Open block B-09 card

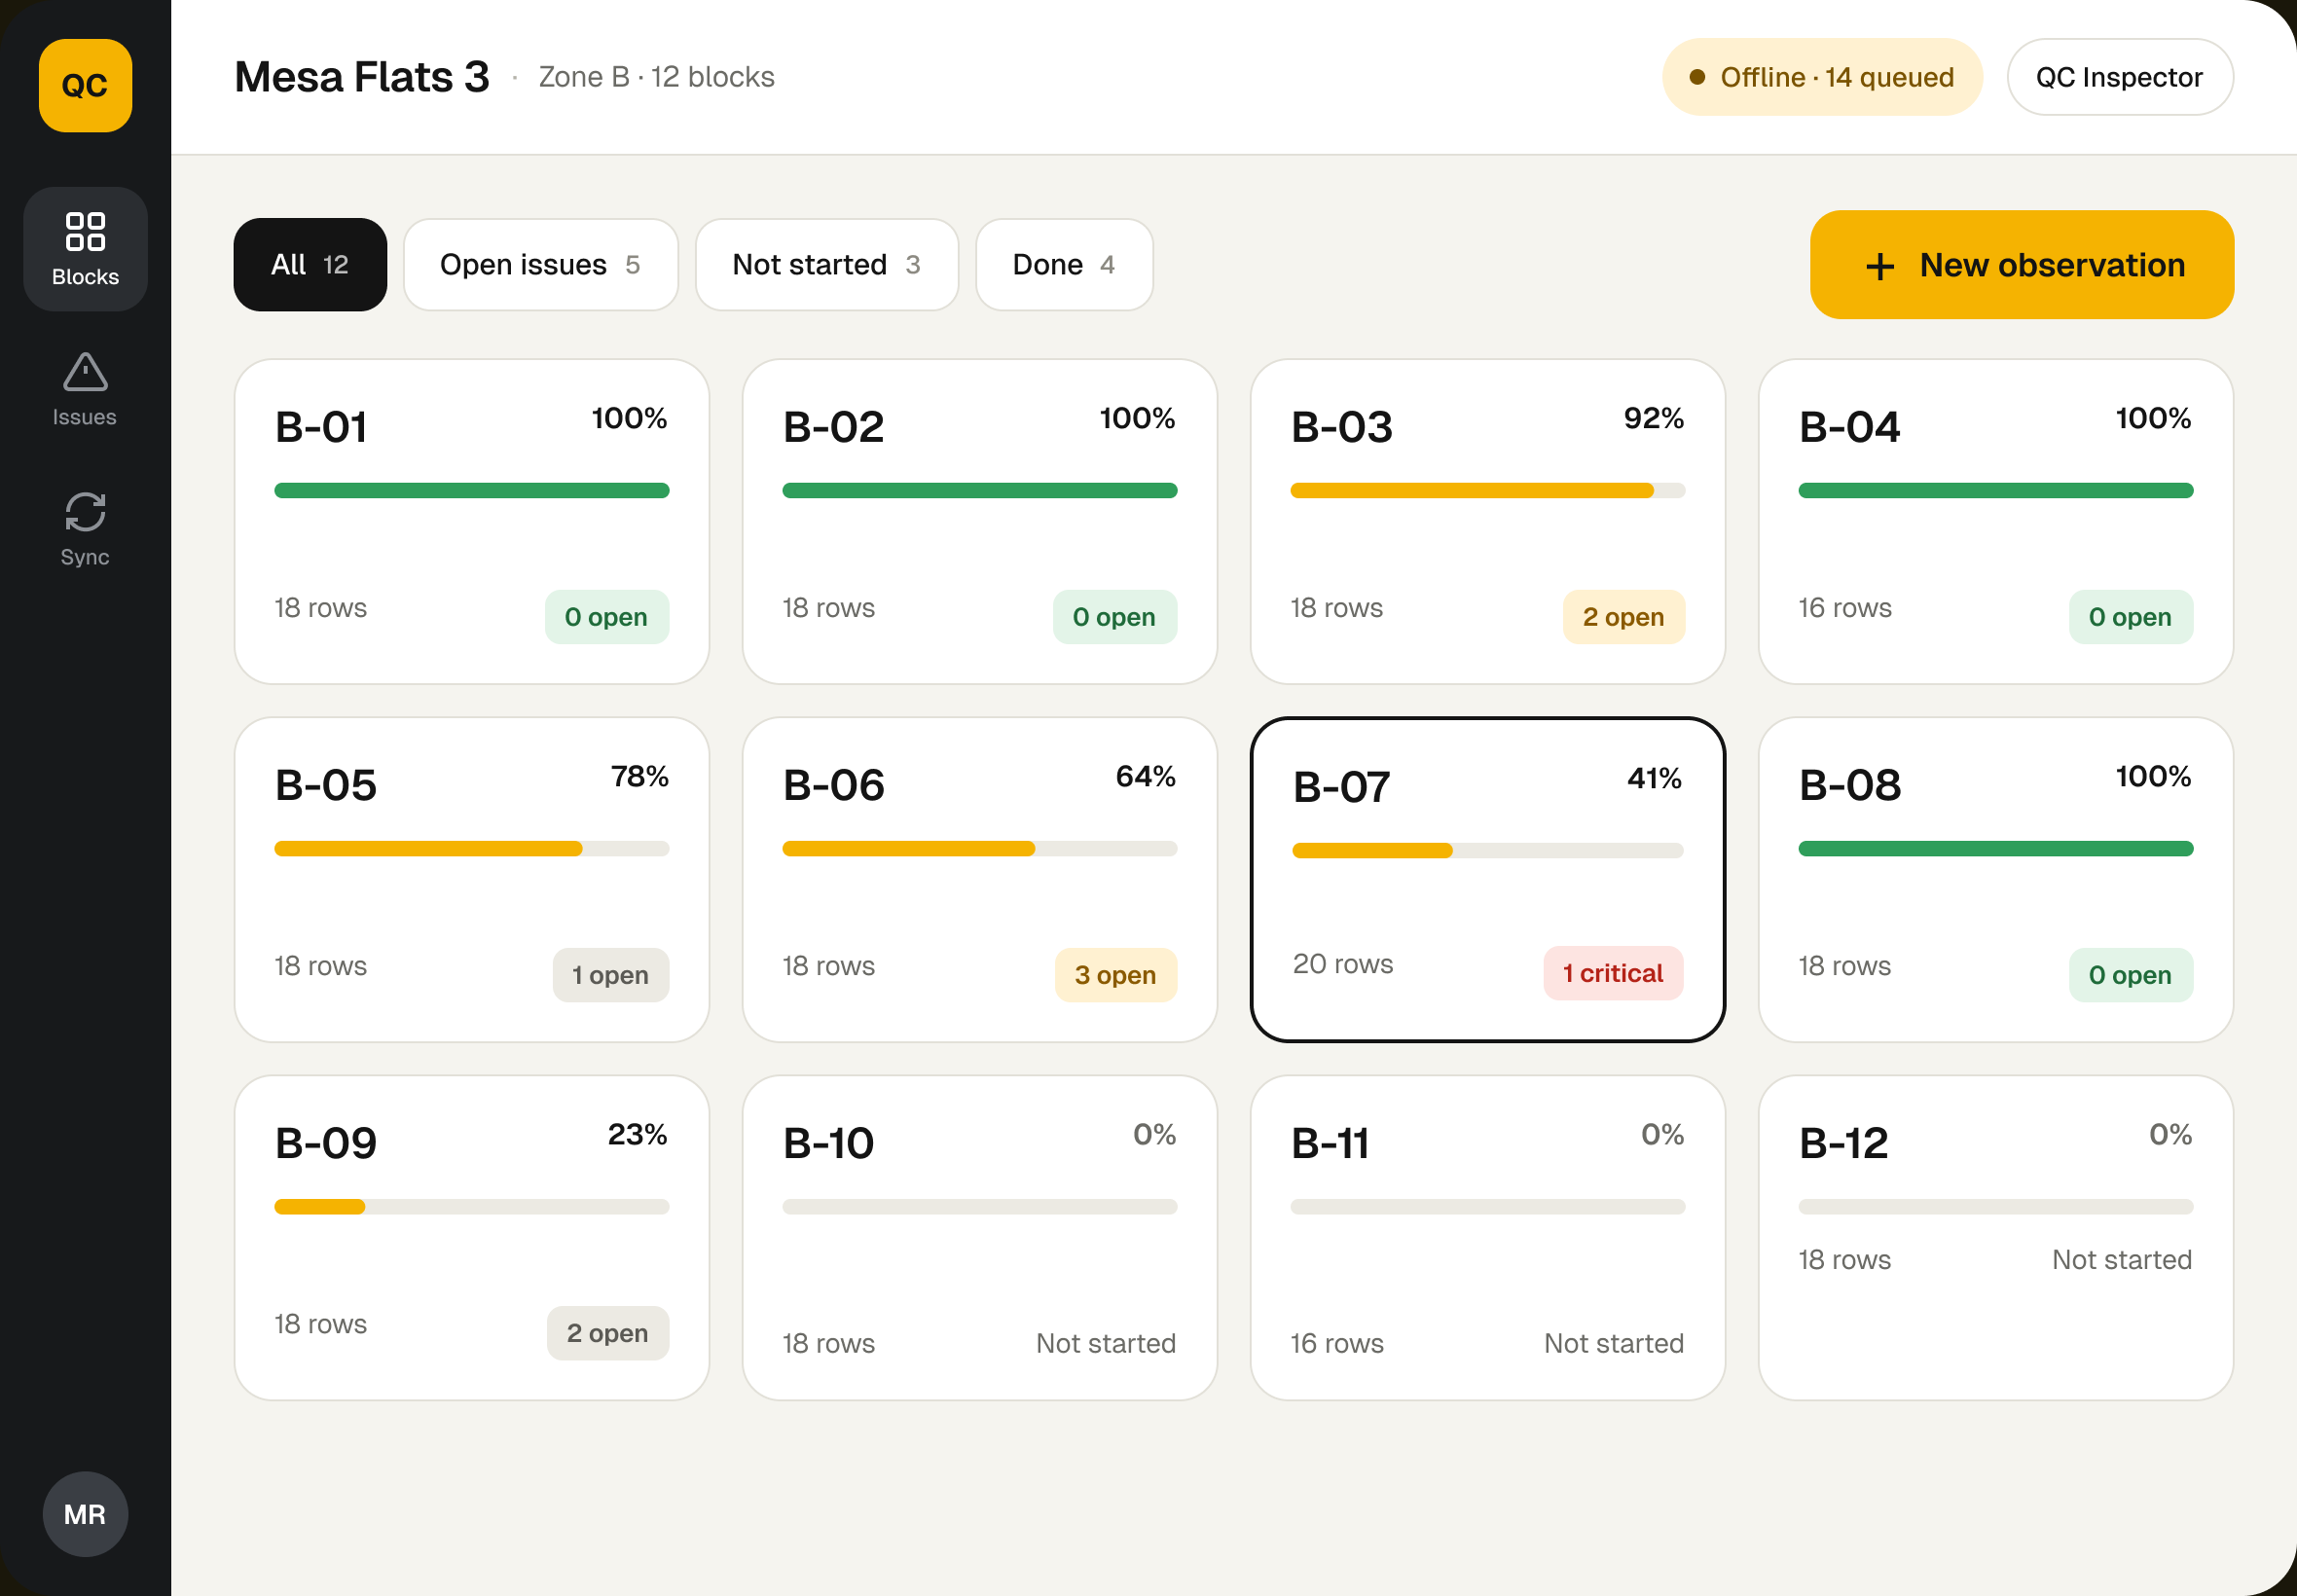pos(472,1238)
